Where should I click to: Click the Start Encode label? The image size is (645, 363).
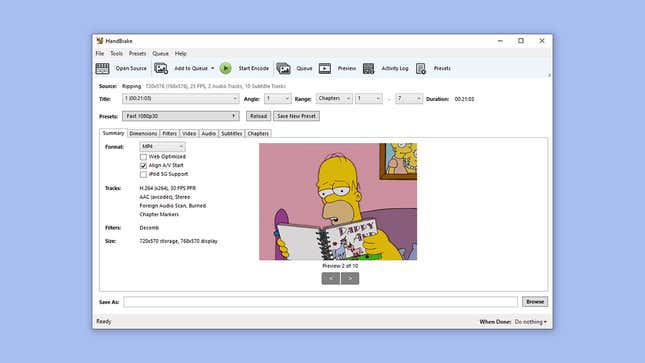point(253,68)
